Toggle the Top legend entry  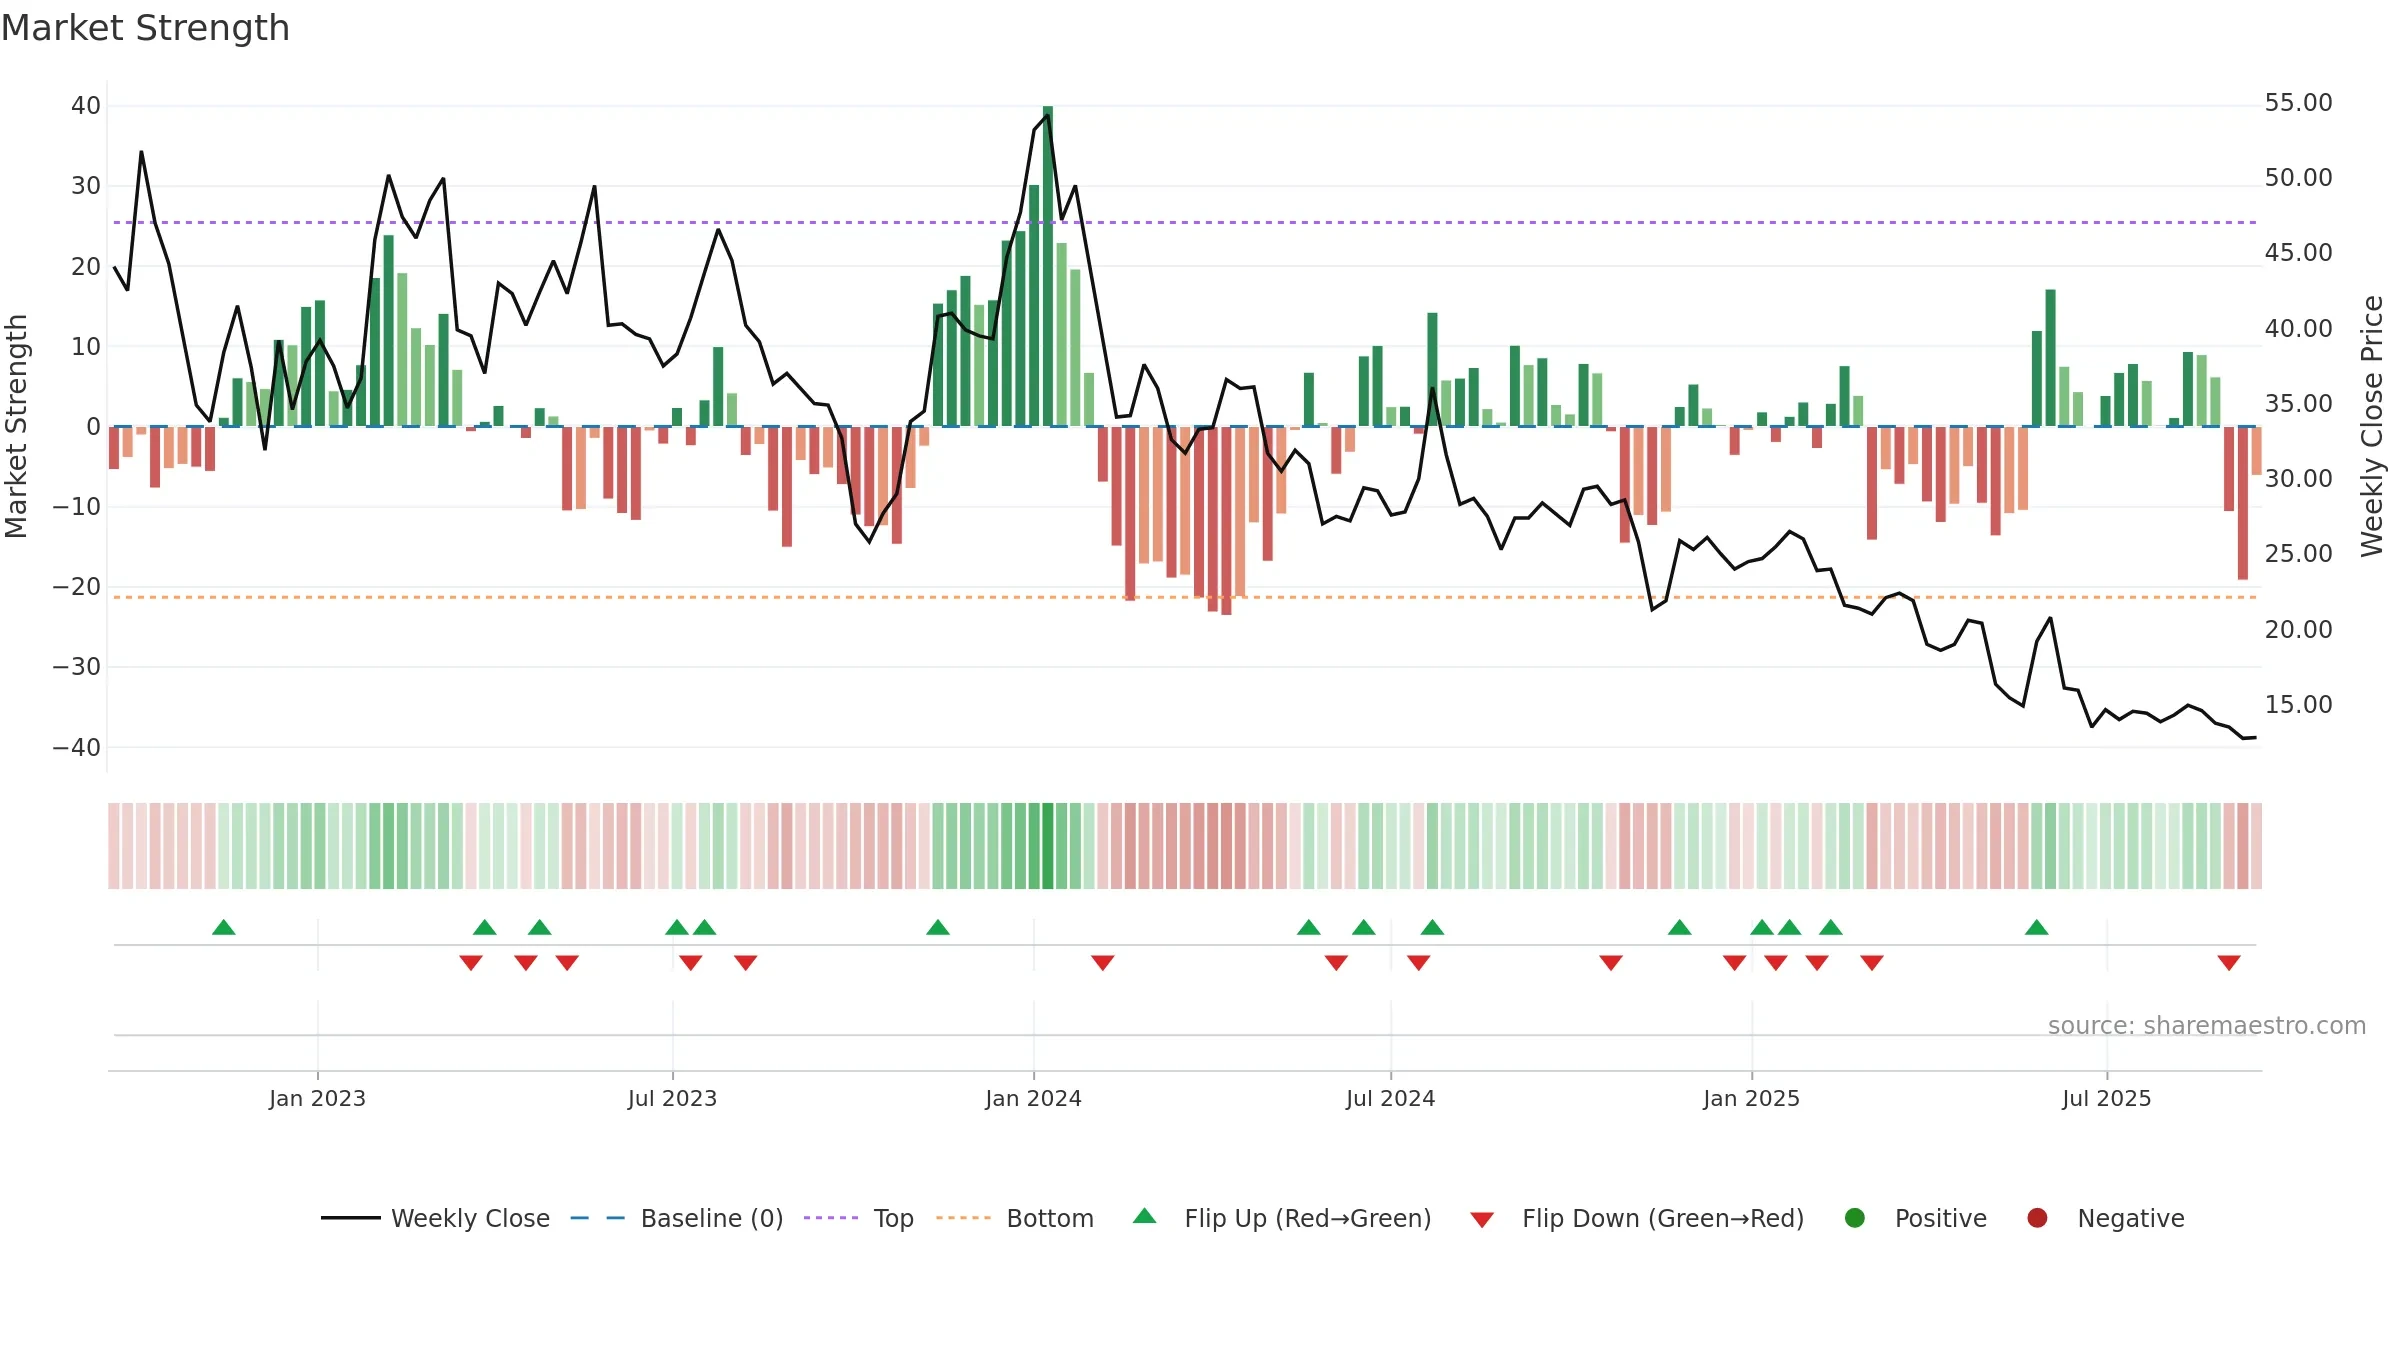858,1218
